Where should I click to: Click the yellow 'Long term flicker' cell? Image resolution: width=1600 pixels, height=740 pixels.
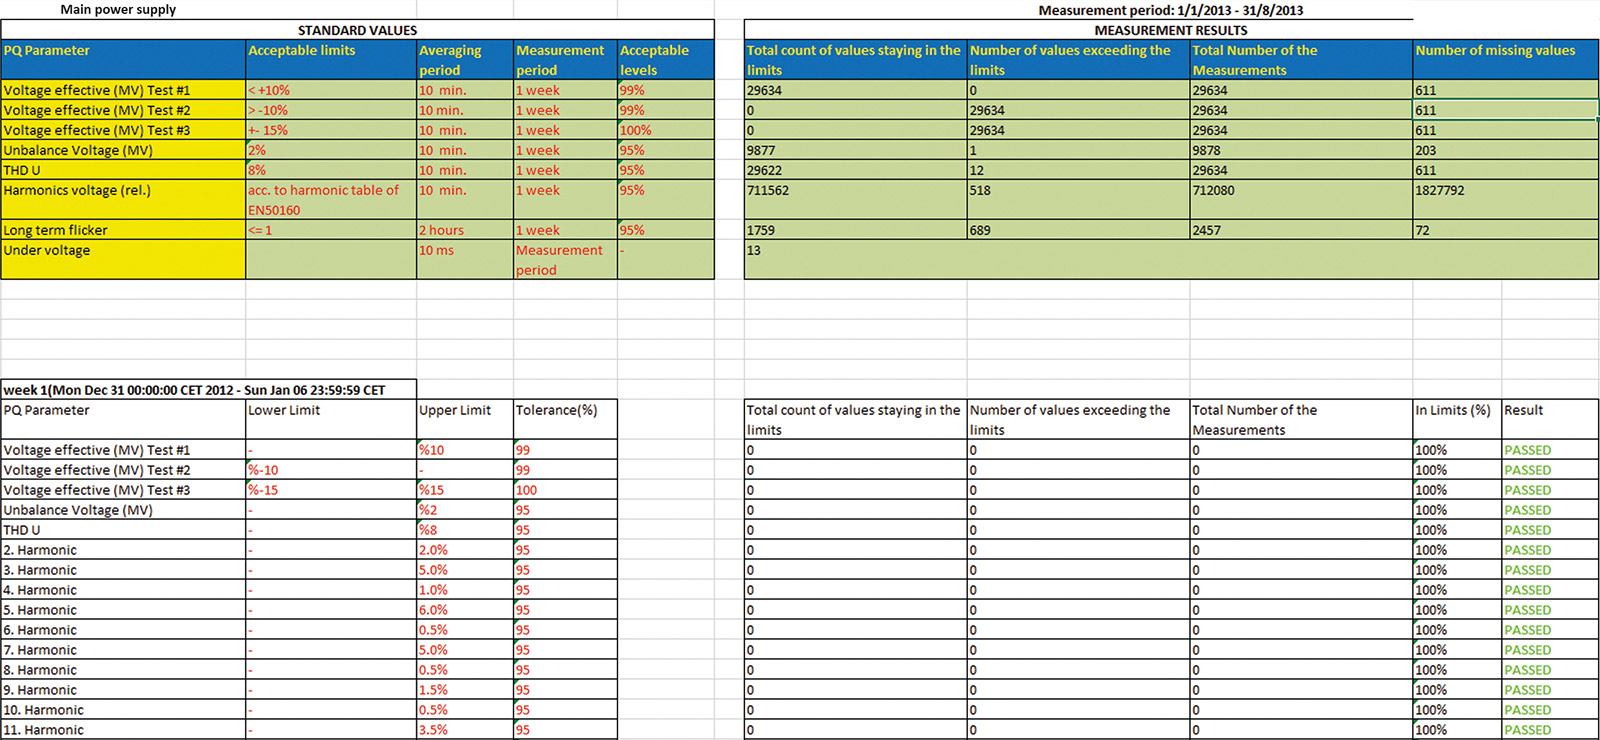point(123,230)
